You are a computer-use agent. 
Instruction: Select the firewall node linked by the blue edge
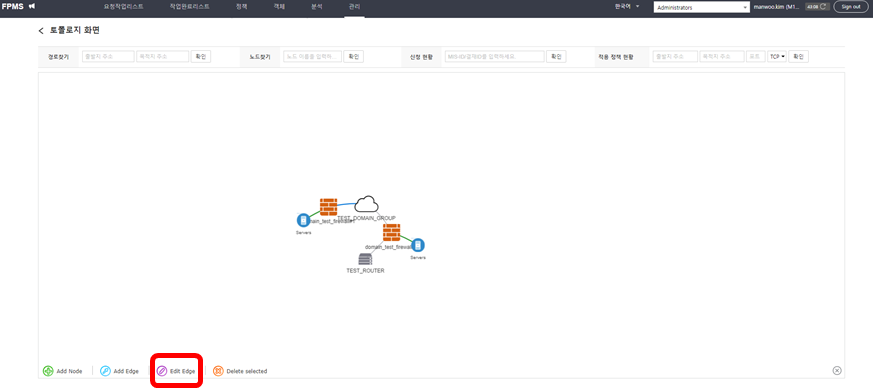tap(328, 207)
